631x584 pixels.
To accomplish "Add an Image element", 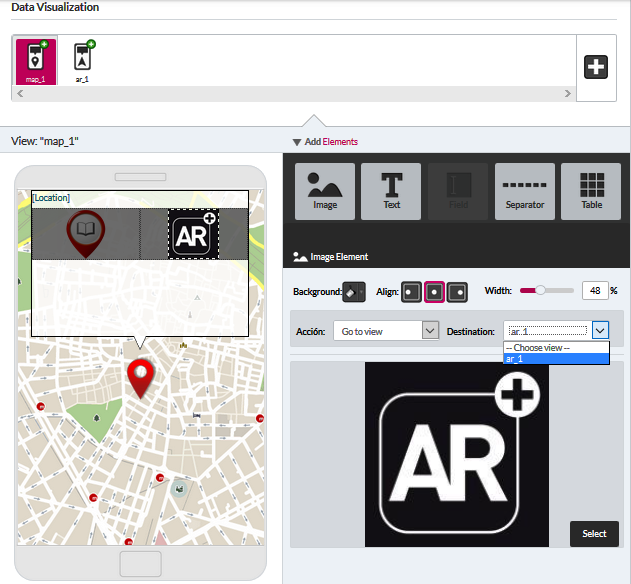I will click(325, 191).
